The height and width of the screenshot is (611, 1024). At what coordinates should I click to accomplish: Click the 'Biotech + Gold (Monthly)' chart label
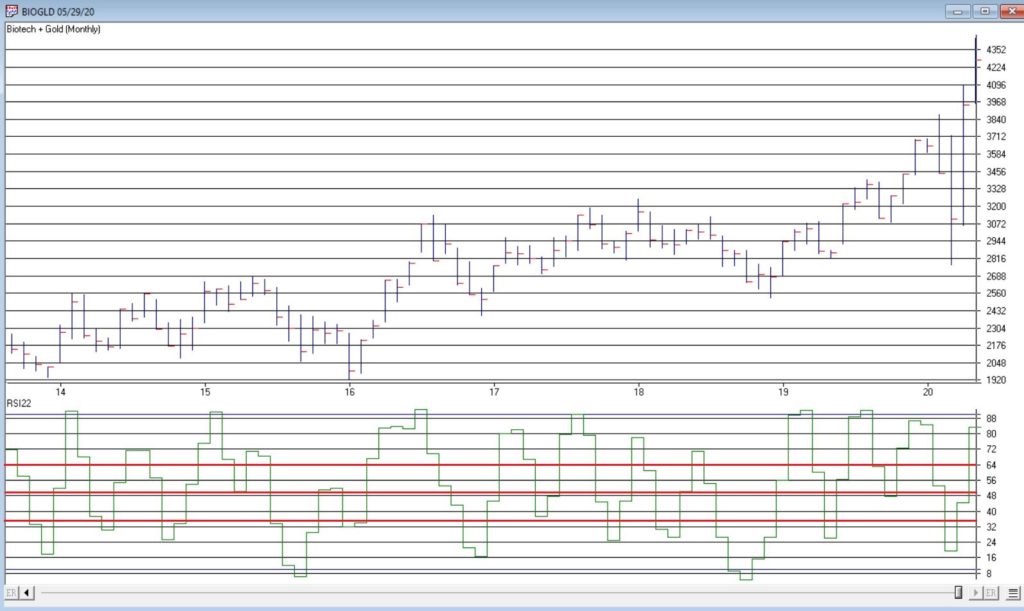point(54,29)
